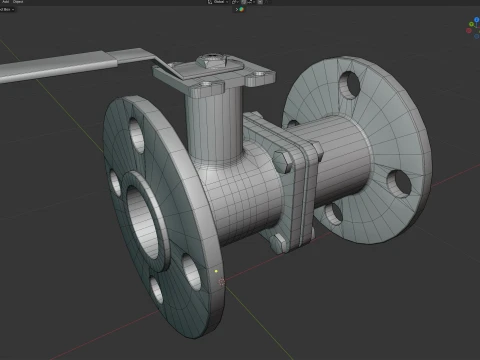Snap view to the blue Z axis gizmo
This screenshot has width=480, height=360.
pos(477,20)
